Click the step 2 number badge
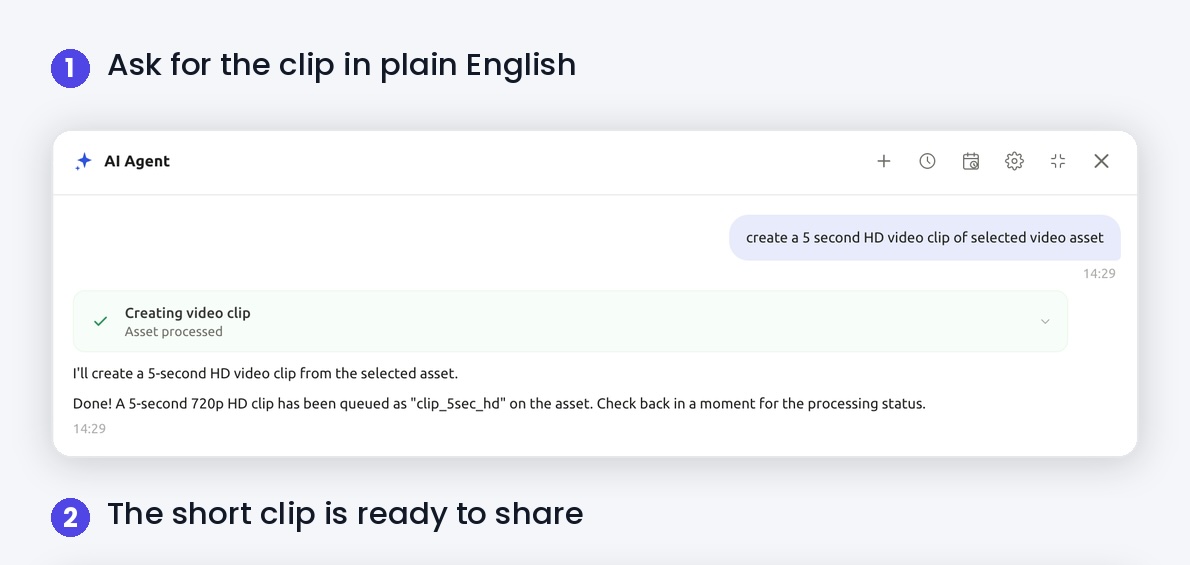 point(71,517)
